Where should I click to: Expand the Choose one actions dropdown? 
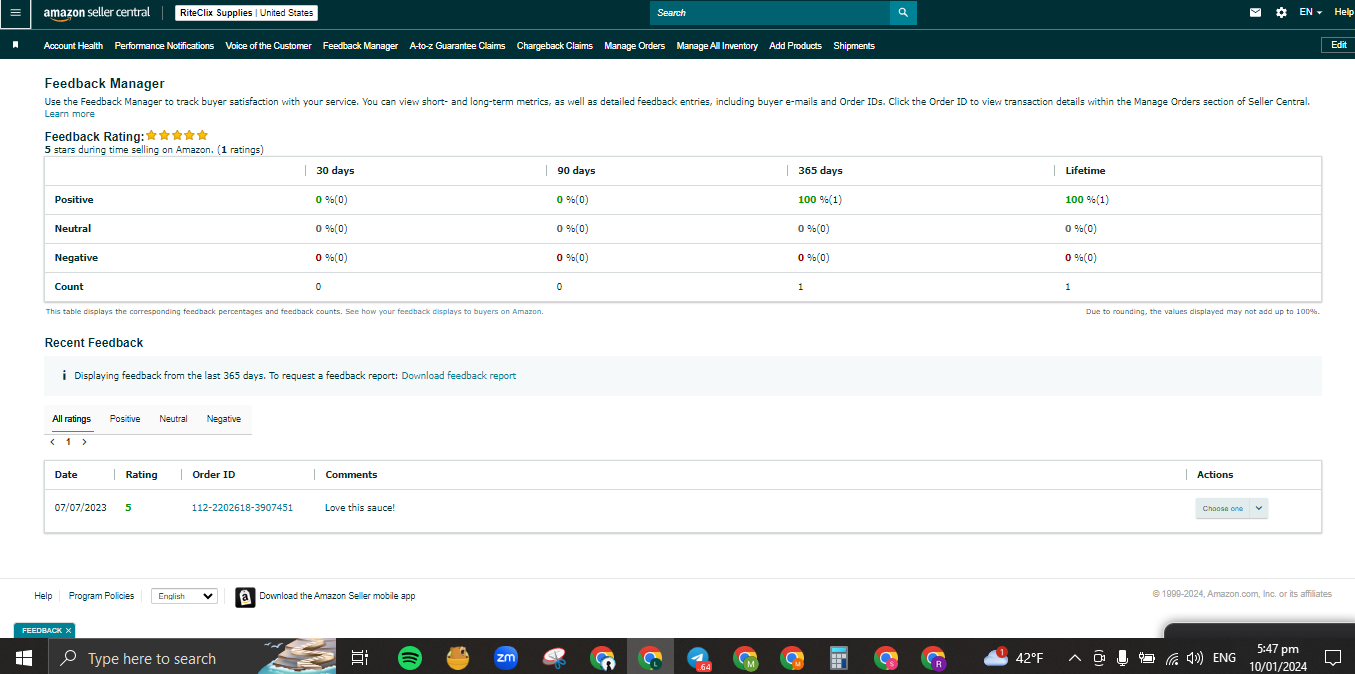[x=1232, y=508]
